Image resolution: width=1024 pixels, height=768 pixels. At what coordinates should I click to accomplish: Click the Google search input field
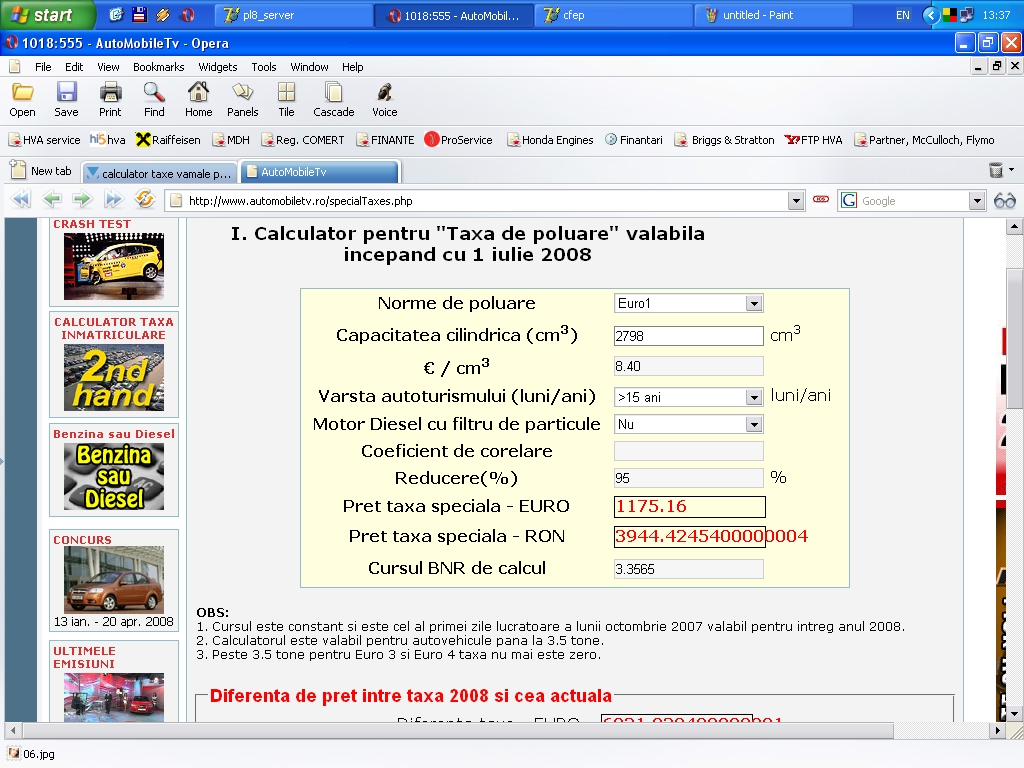coord(913,201)
